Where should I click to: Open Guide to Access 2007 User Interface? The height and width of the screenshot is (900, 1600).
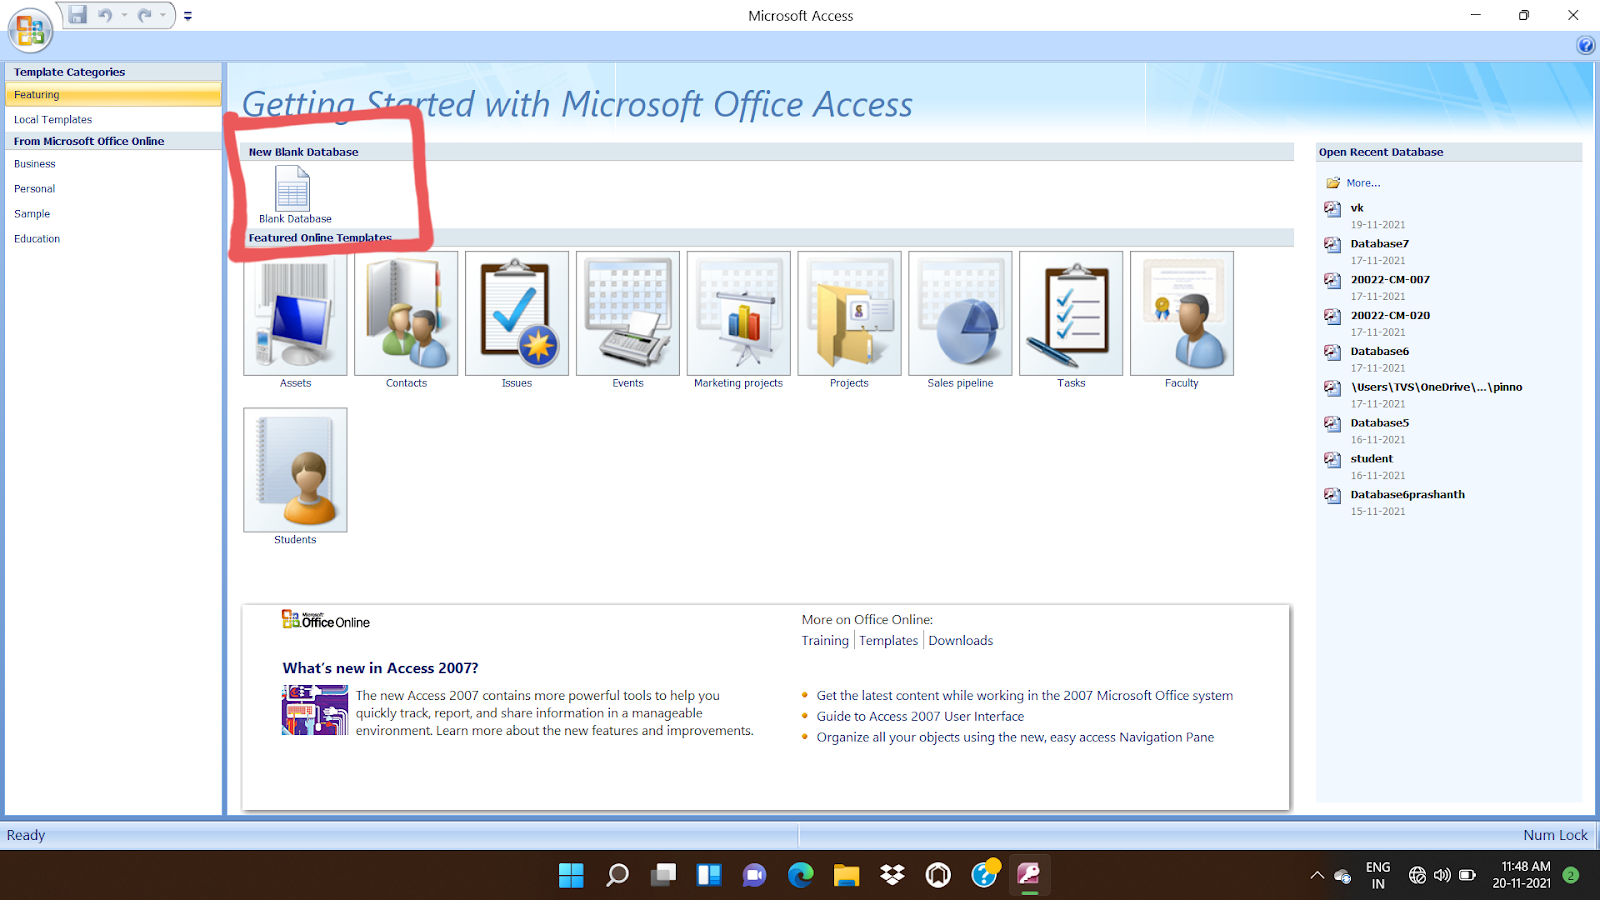pos(920,717)
